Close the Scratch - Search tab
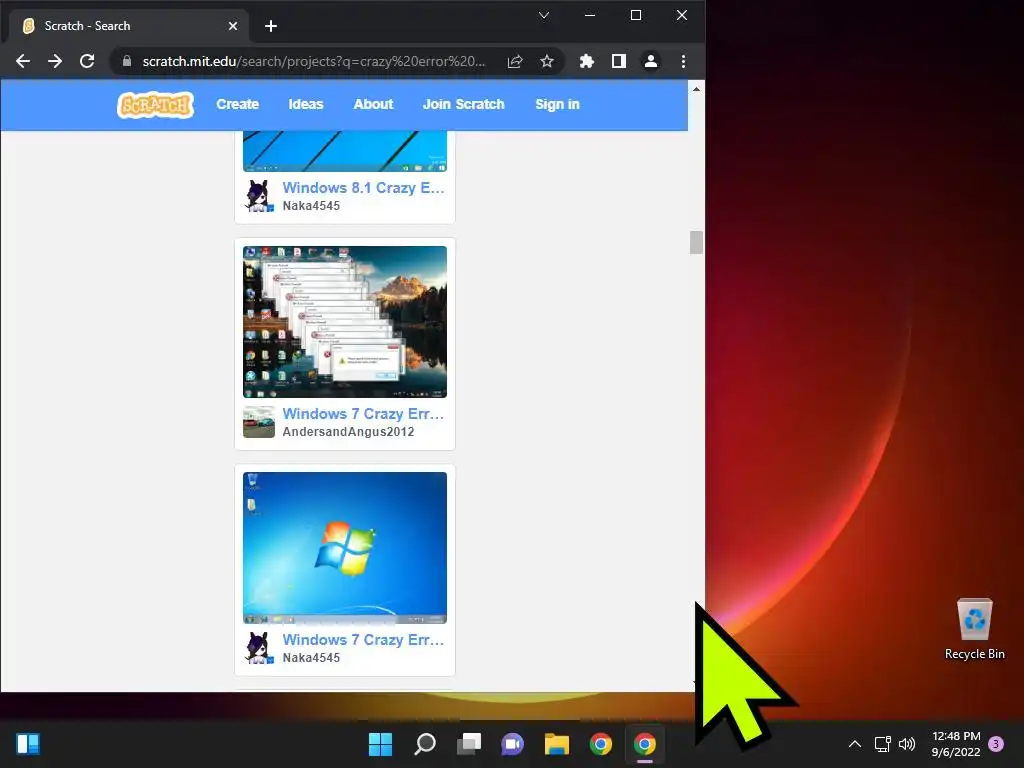 tap(232, 26)
